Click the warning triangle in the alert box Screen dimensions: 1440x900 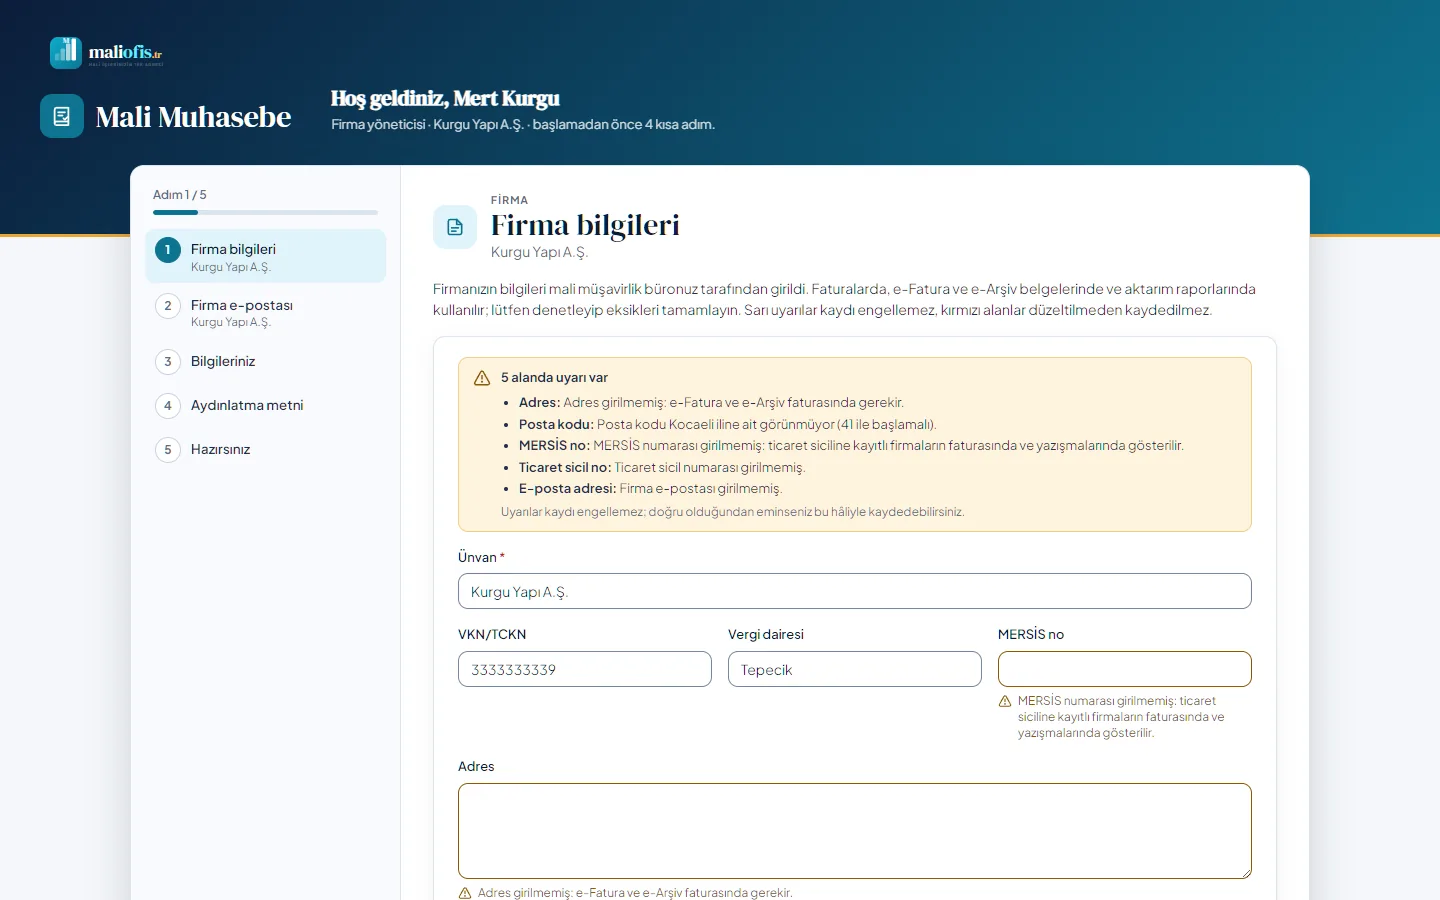click(x=482, y=378)
